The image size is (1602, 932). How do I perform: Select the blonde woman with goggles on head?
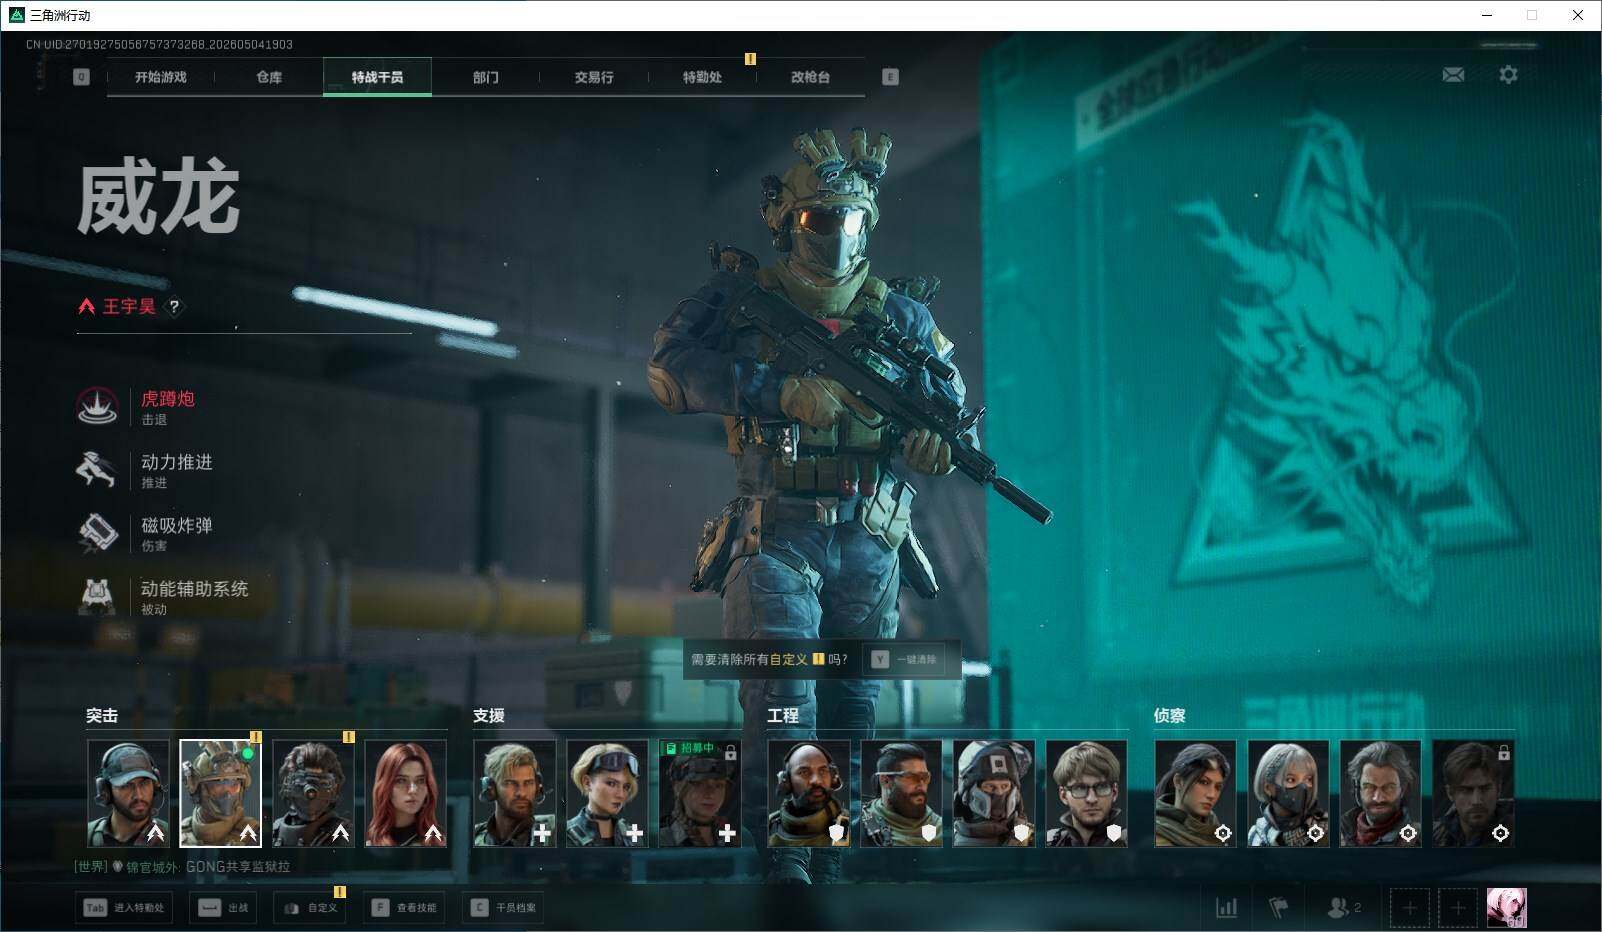(607, 793)
